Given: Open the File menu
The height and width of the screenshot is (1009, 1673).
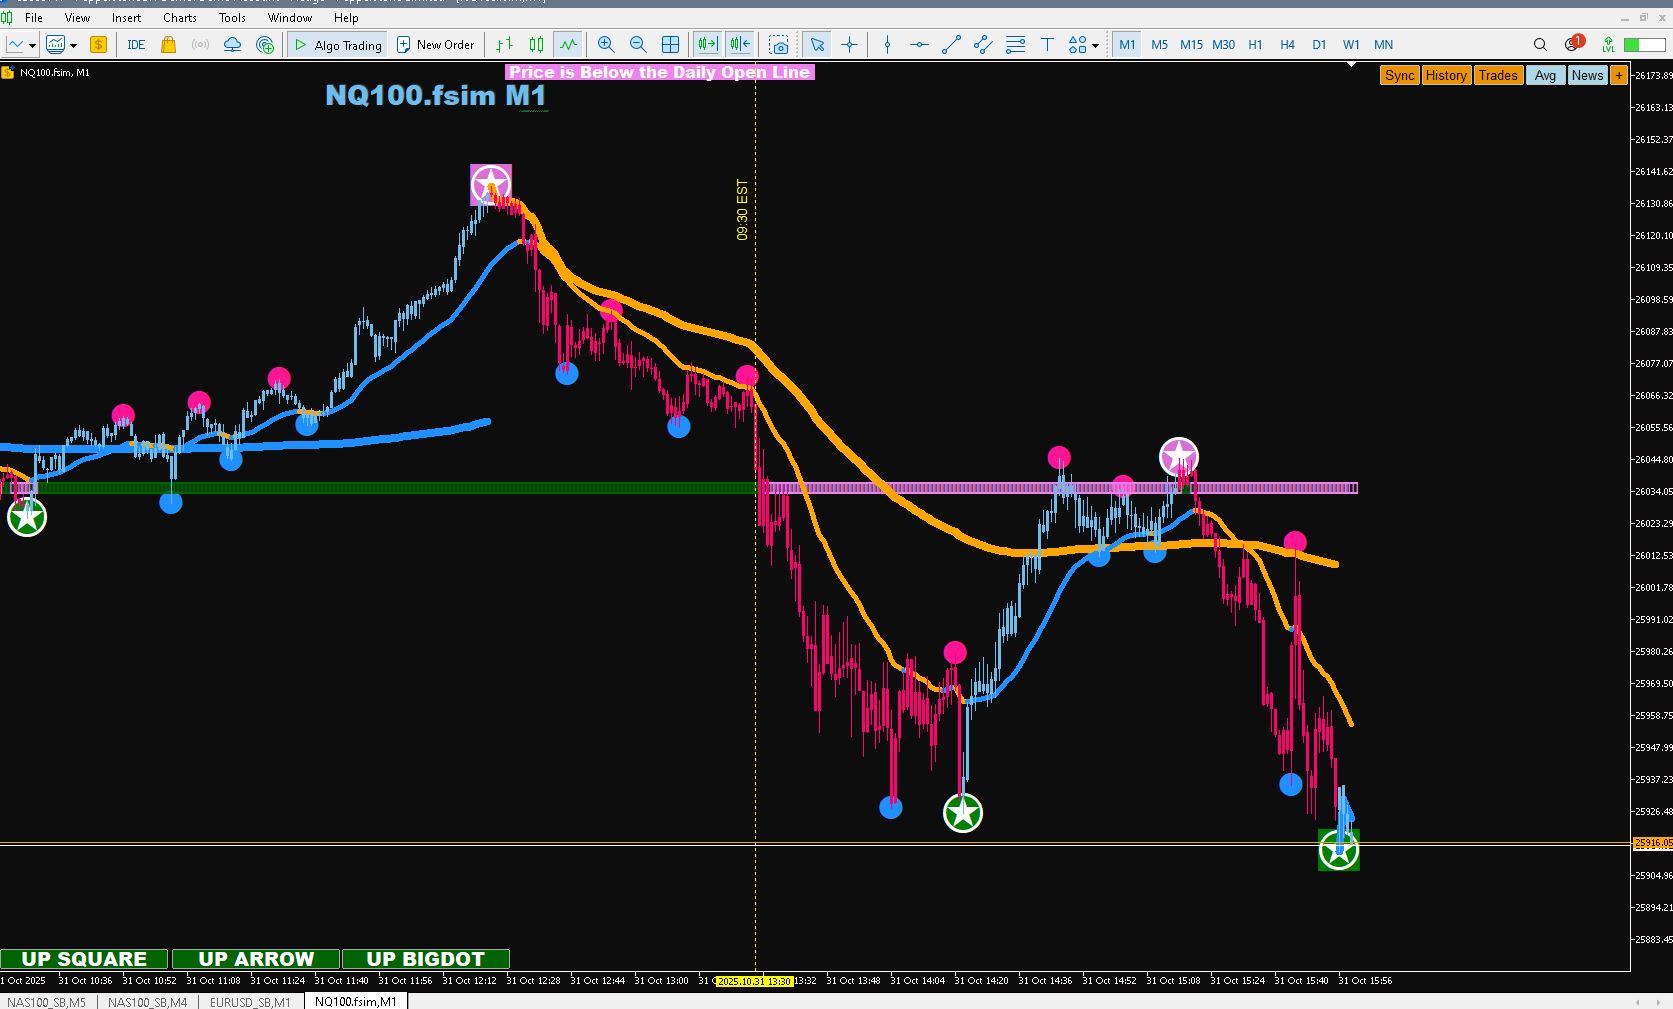Looking at the screenshot, I should (x=33, y=18).
